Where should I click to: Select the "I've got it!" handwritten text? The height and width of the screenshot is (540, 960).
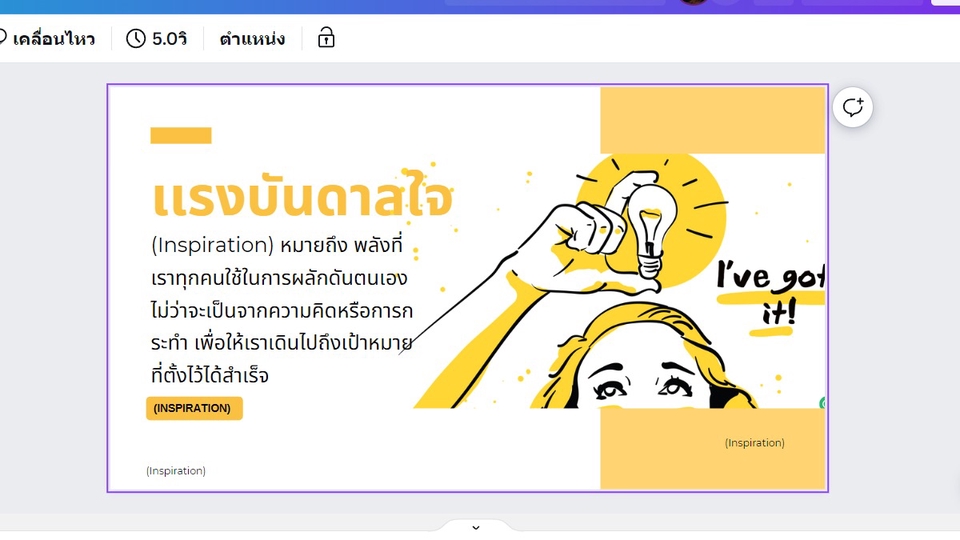(770, 293)
